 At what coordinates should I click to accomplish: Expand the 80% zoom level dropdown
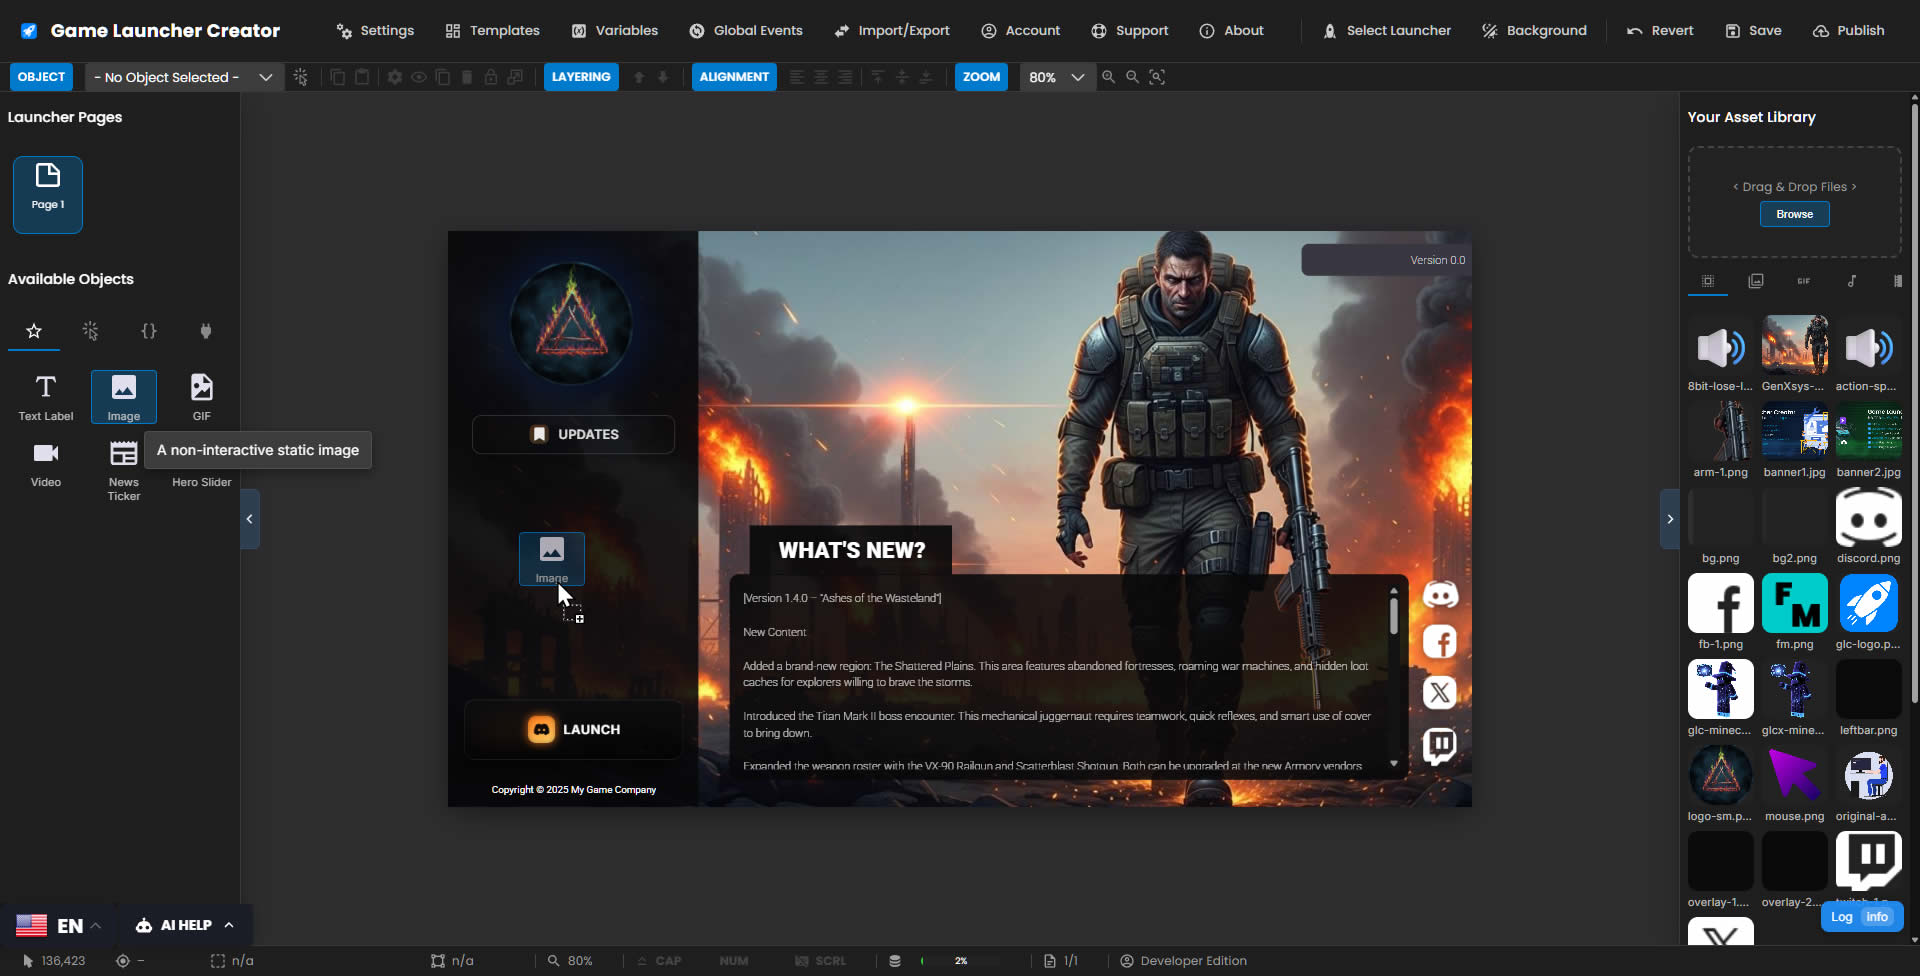tap(1056, 77)
